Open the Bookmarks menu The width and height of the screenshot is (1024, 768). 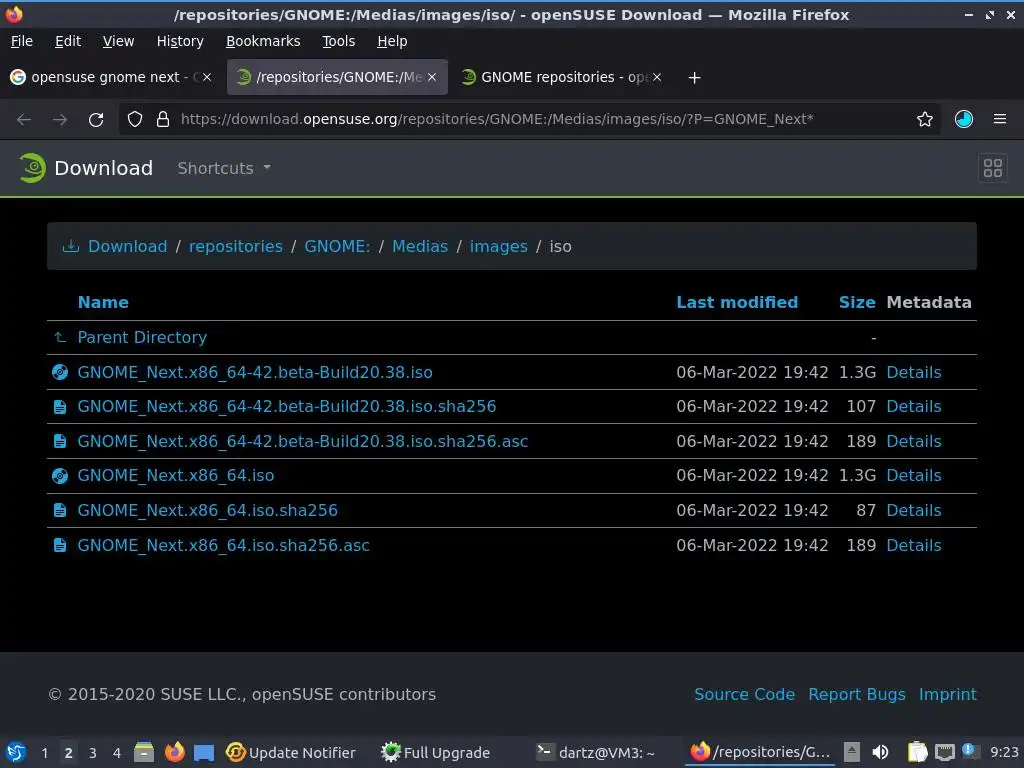(263, 41)
